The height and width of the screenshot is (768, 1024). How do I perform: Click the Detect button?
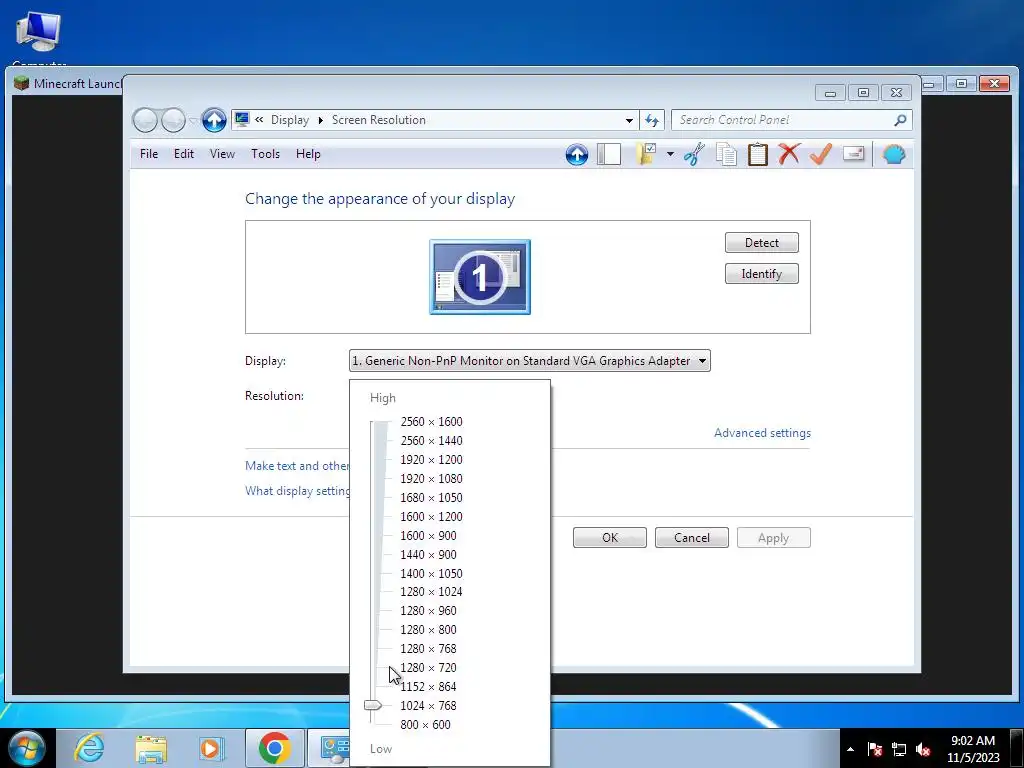click(761, 242)
